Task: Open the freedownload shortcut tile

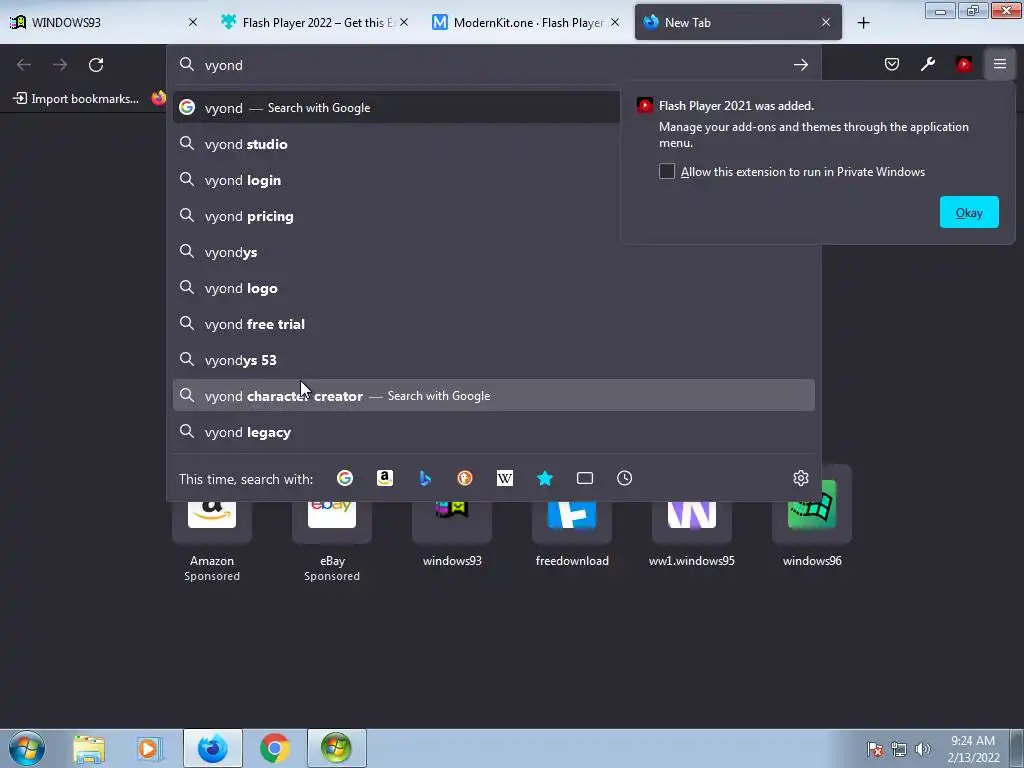Action: 572,522
